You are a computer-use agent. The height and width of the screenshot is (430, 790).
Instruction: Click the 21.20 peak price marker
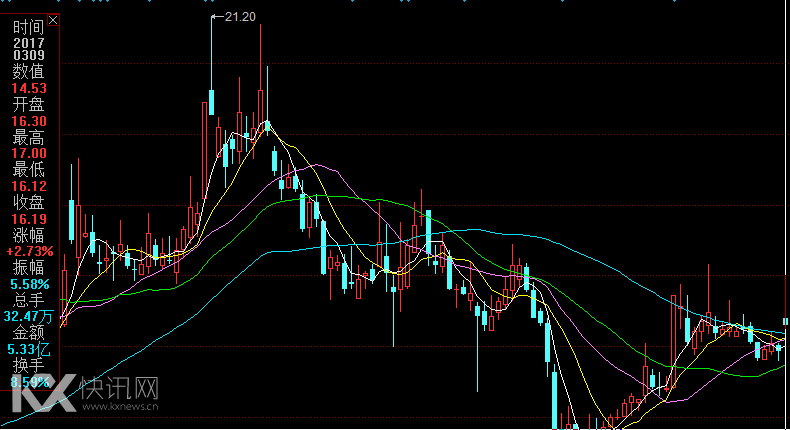240,17
